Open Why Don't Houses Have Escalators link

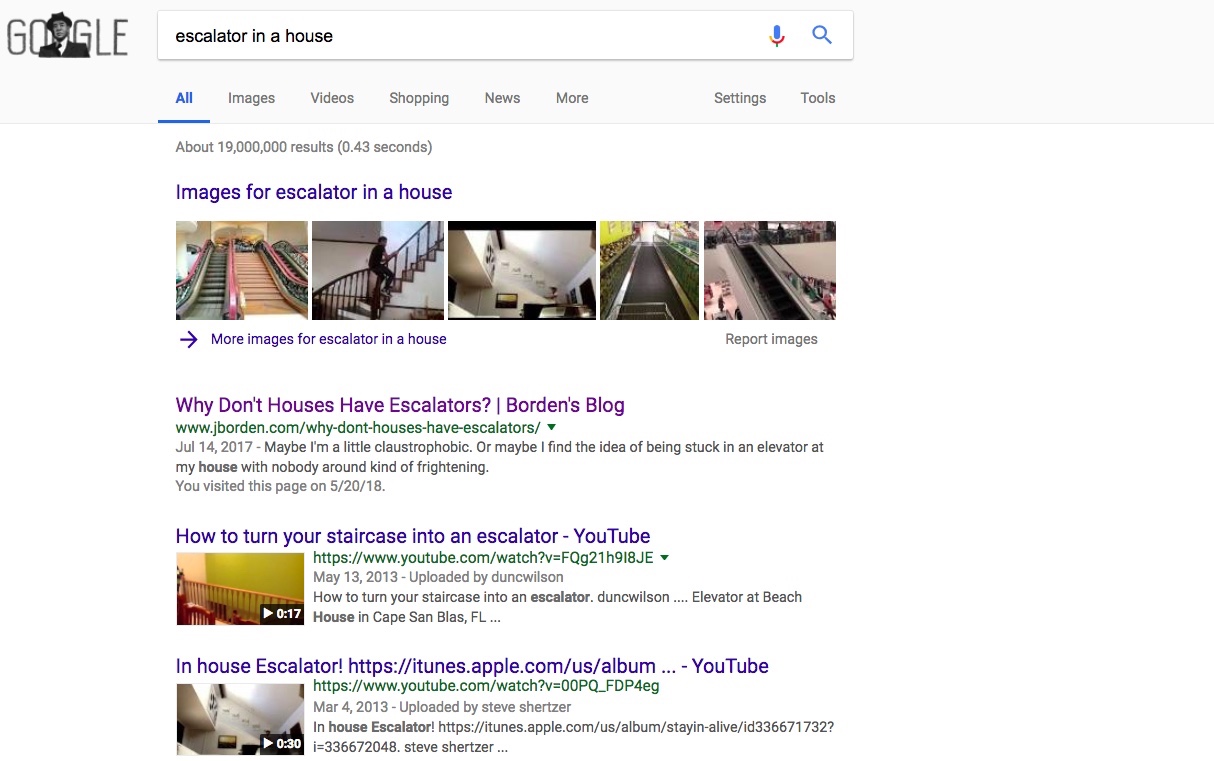coord(400,405)
